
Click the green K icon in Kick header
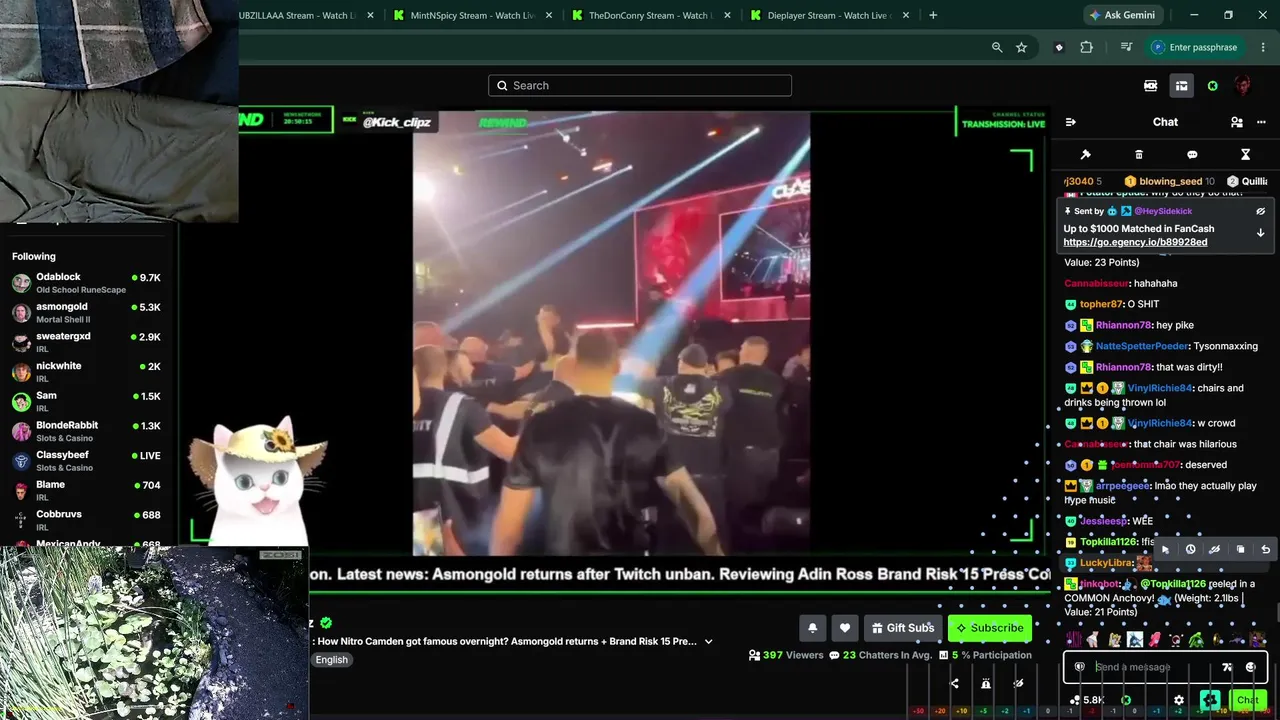tap(1213, 86)
